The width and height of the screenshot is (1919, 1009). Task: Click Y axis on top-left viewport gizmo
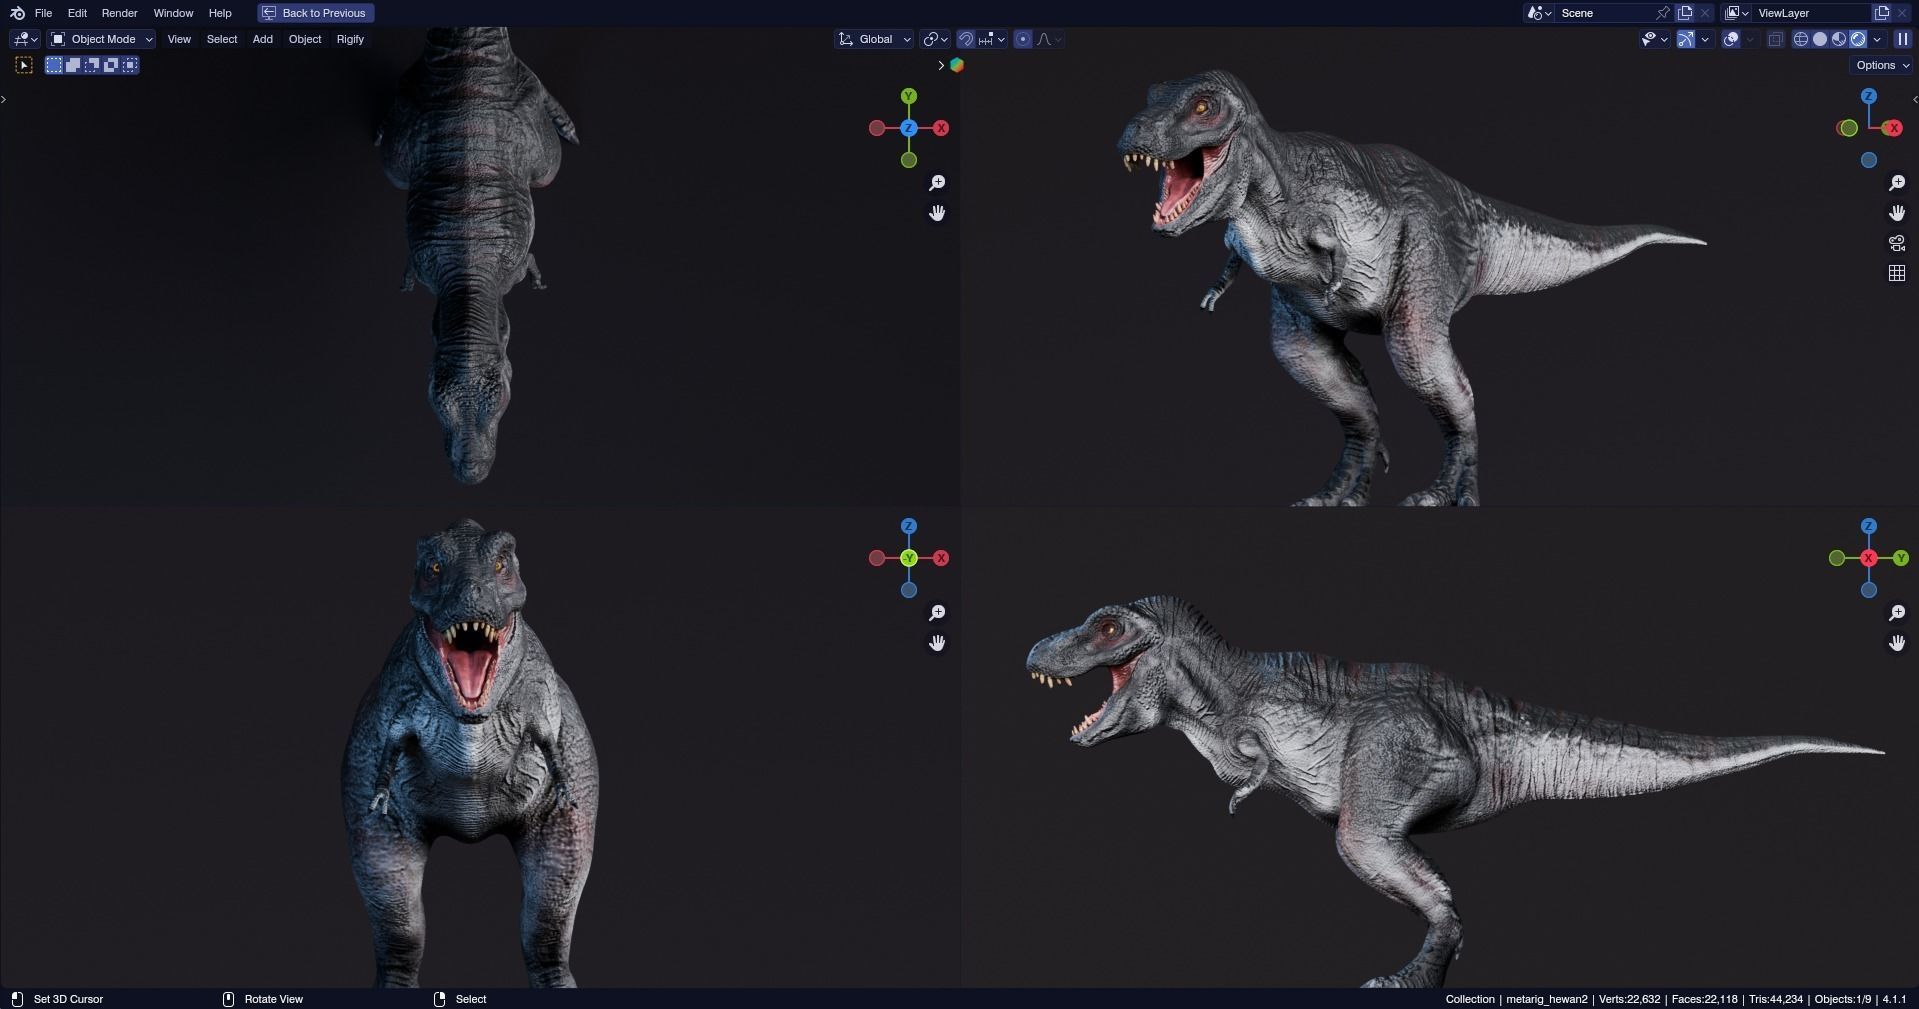coord(909,96)
